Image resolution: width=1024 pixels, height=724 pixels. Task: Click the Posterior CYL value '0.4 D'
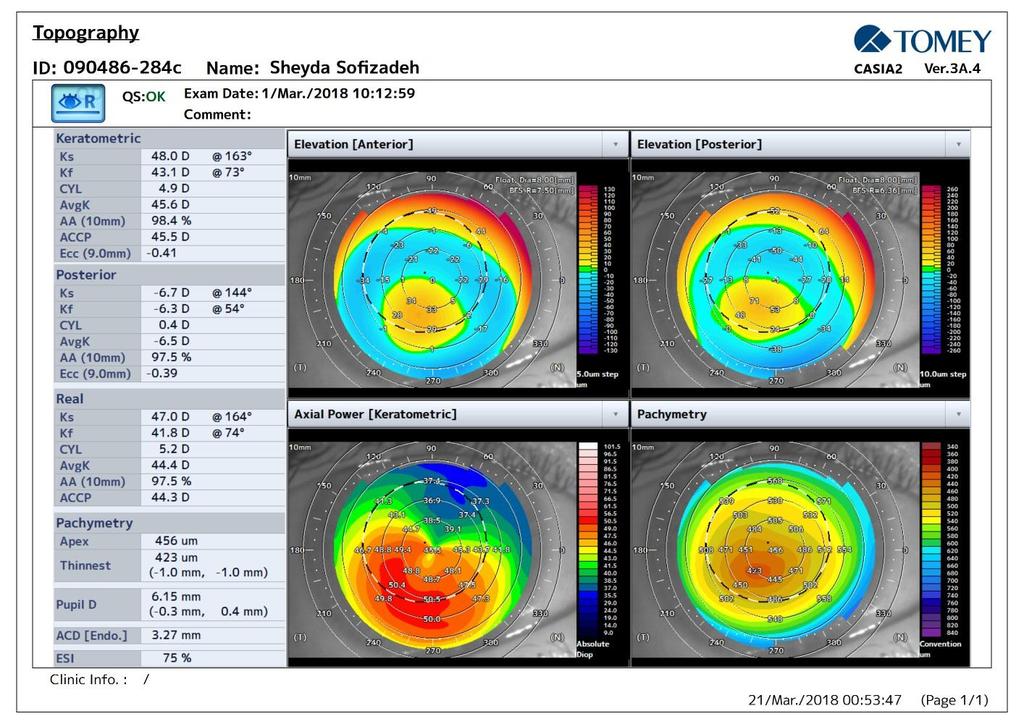174,324
